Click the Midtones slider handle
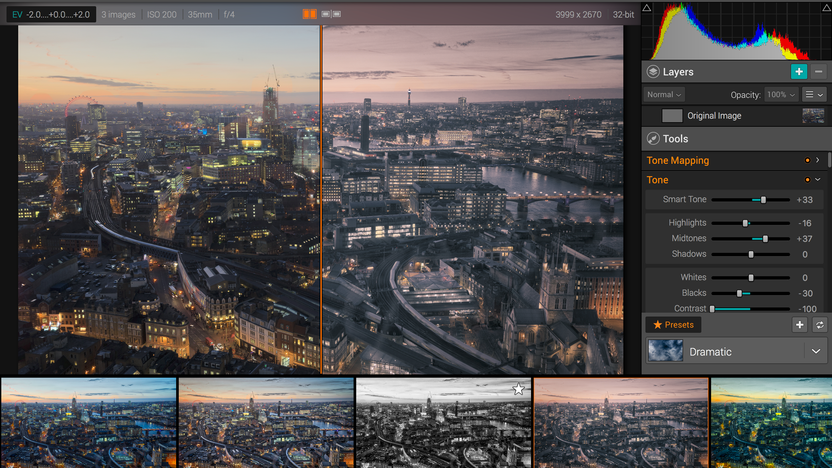 (x=765, y=239)
